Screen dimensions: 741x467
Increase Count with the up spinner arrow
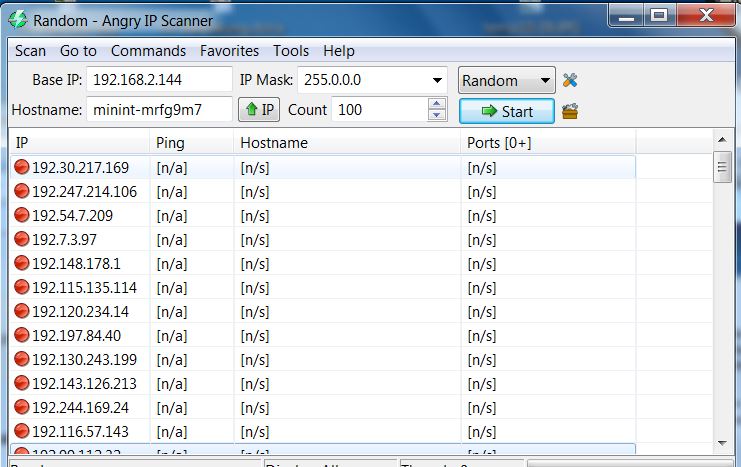[x=437, y=104]
